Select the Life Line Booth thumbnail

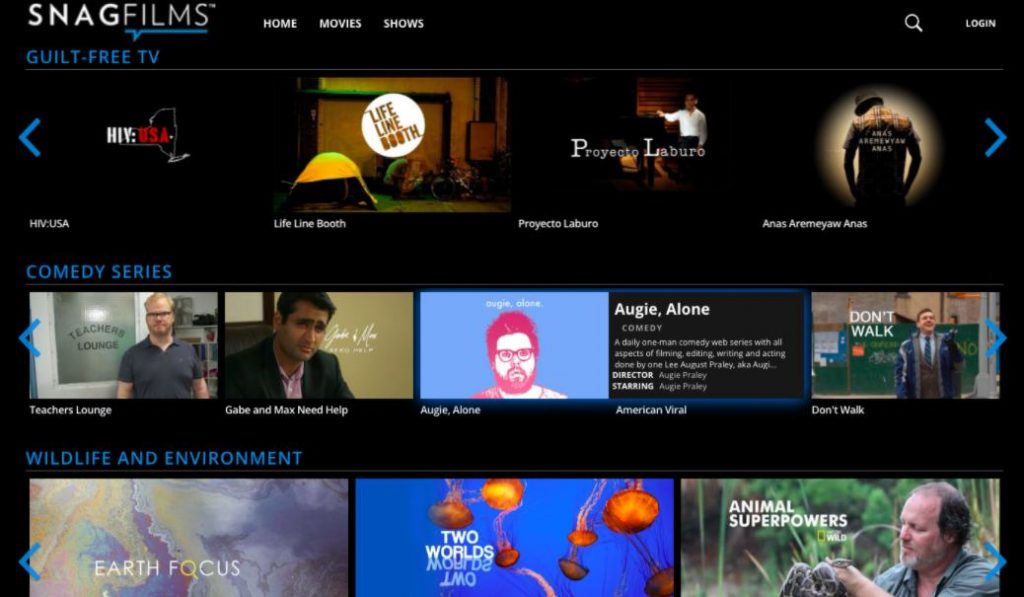pos(392,144)
